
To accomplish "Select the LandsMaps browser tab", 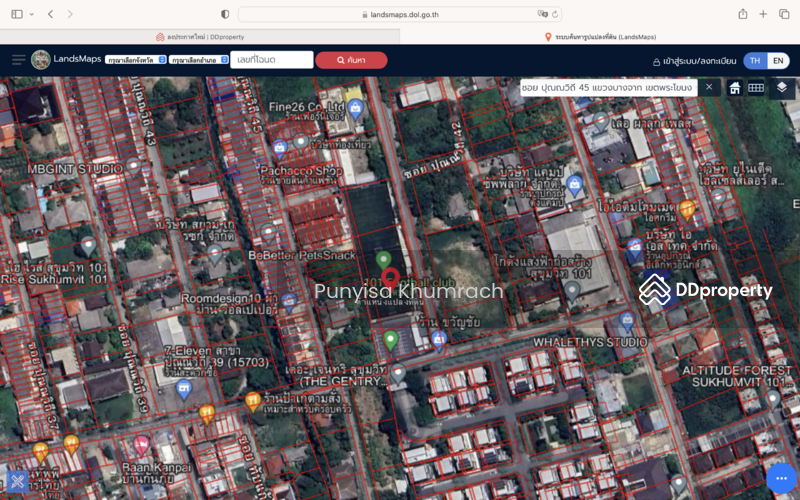I will point(600,37).
